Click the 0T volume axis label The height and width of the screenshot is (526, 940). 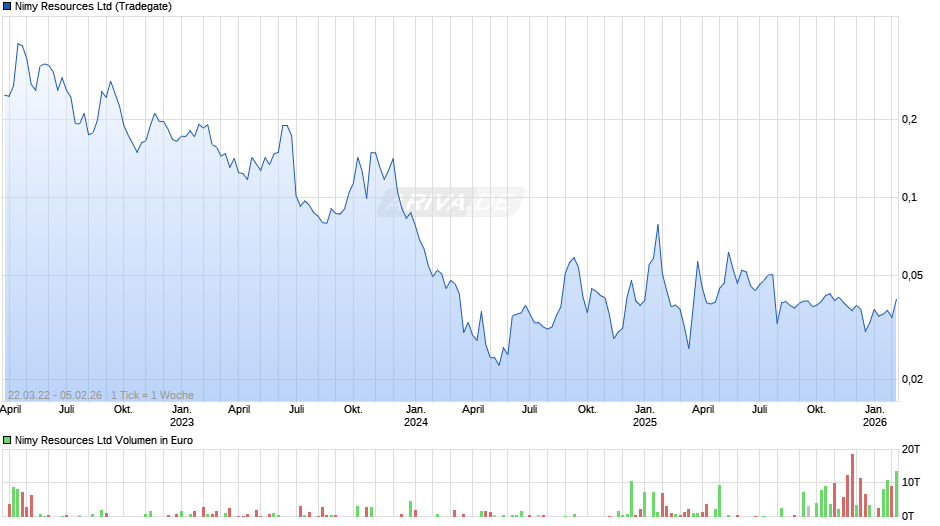[908, 516]
